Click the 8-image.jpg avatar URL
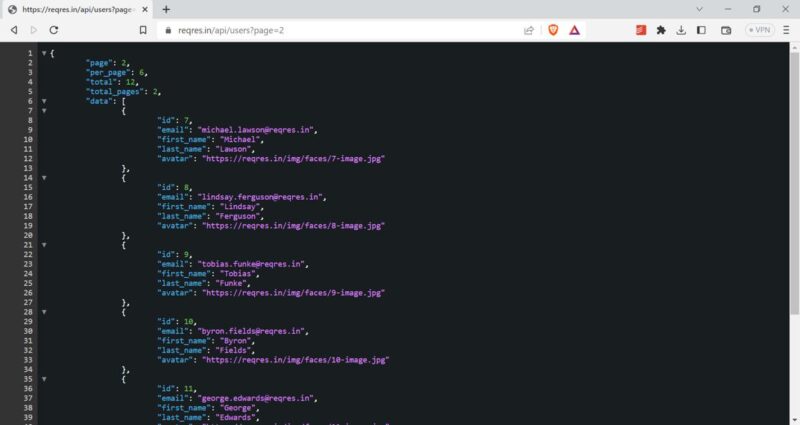This screenshot has width=800, height=425. pyautogui.click(x=293, y=226)
